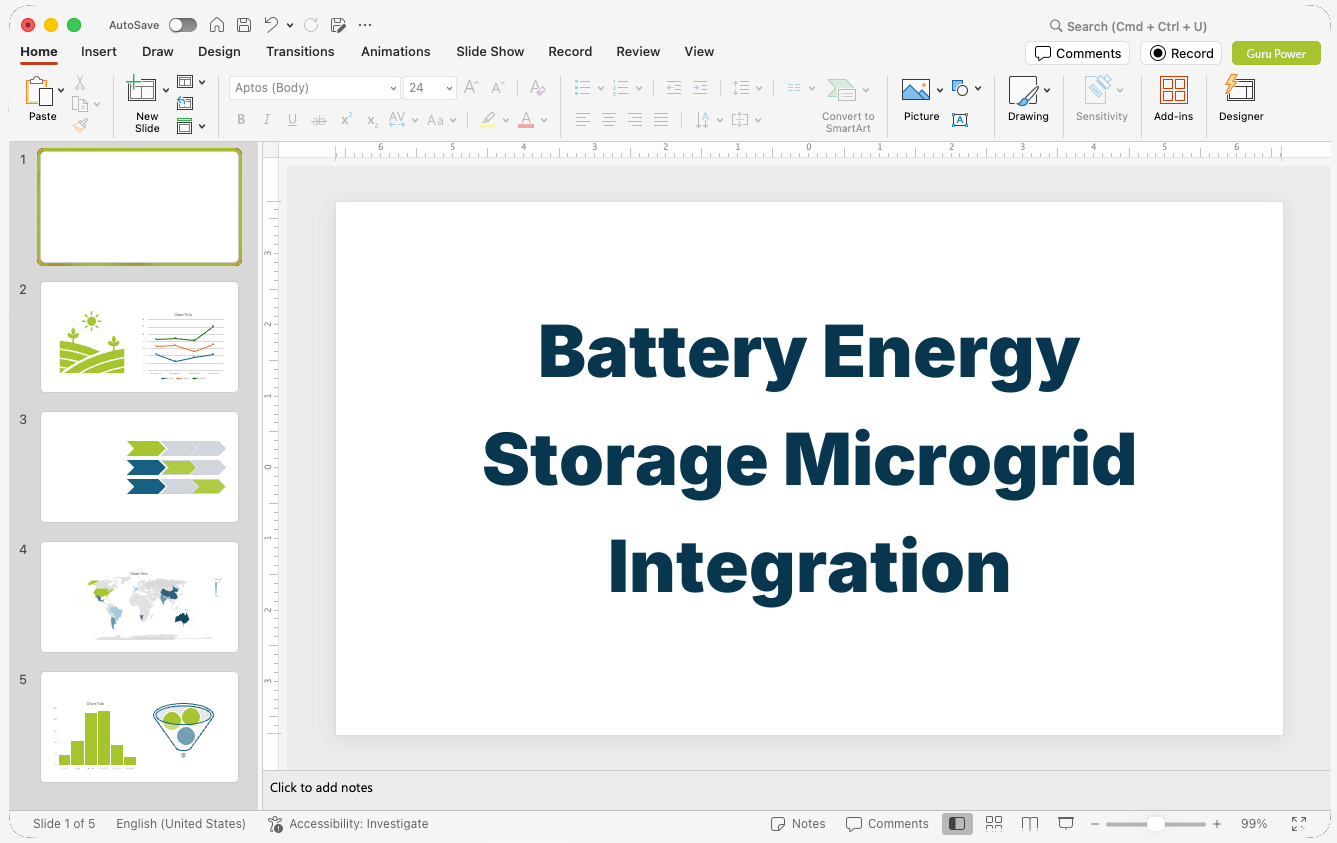Image resolution: width=1337 pixels, height=843 pixels.
Task: Click the zoom slider handle
Action: click(x=1155, y=824)
